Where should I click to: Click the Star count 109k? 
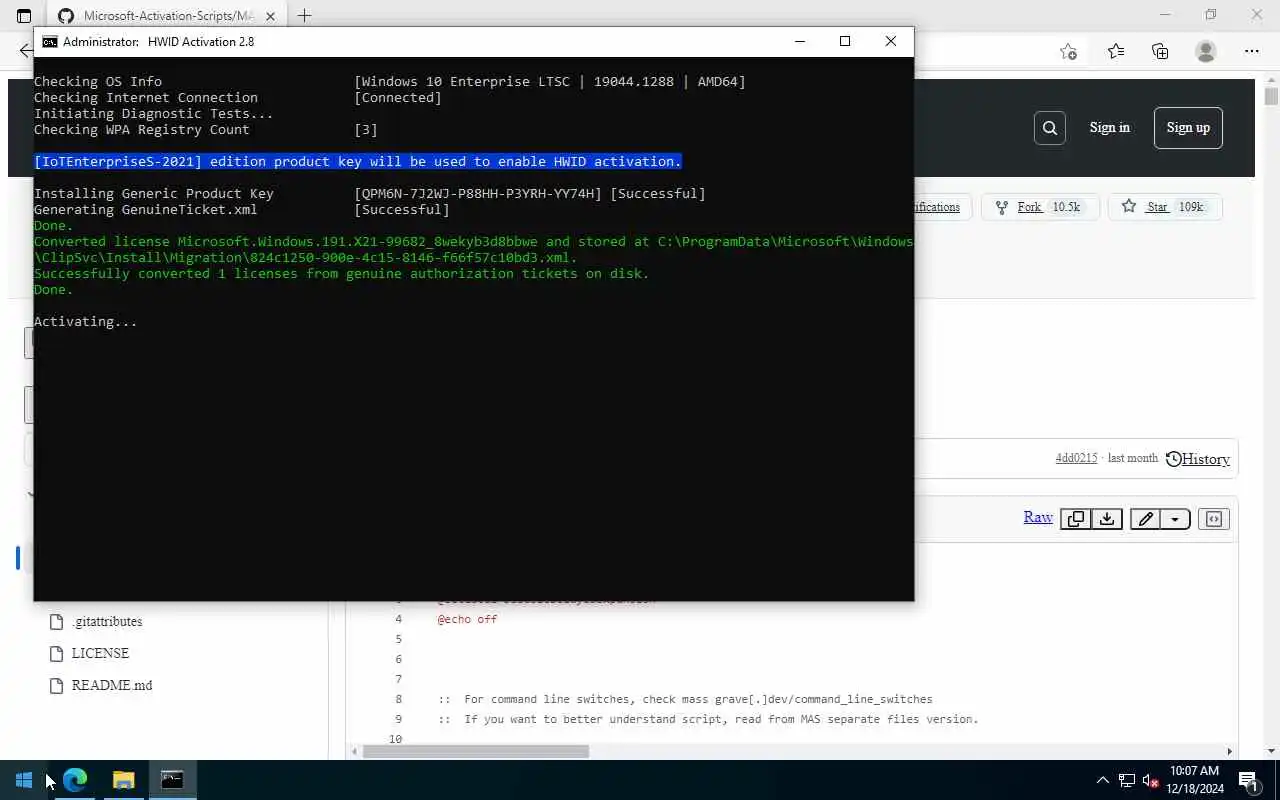pyautogui.click(x=1191, y=207)
